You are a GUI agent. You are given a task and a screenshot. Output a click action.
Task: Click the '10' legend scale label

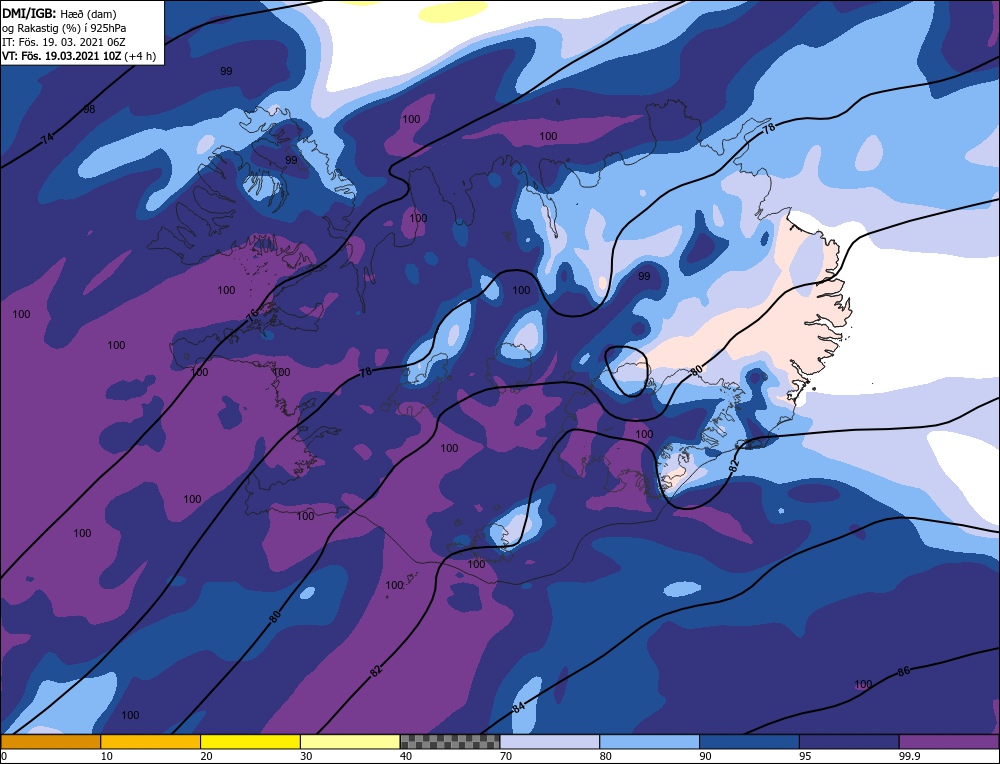tap(106, 756)
